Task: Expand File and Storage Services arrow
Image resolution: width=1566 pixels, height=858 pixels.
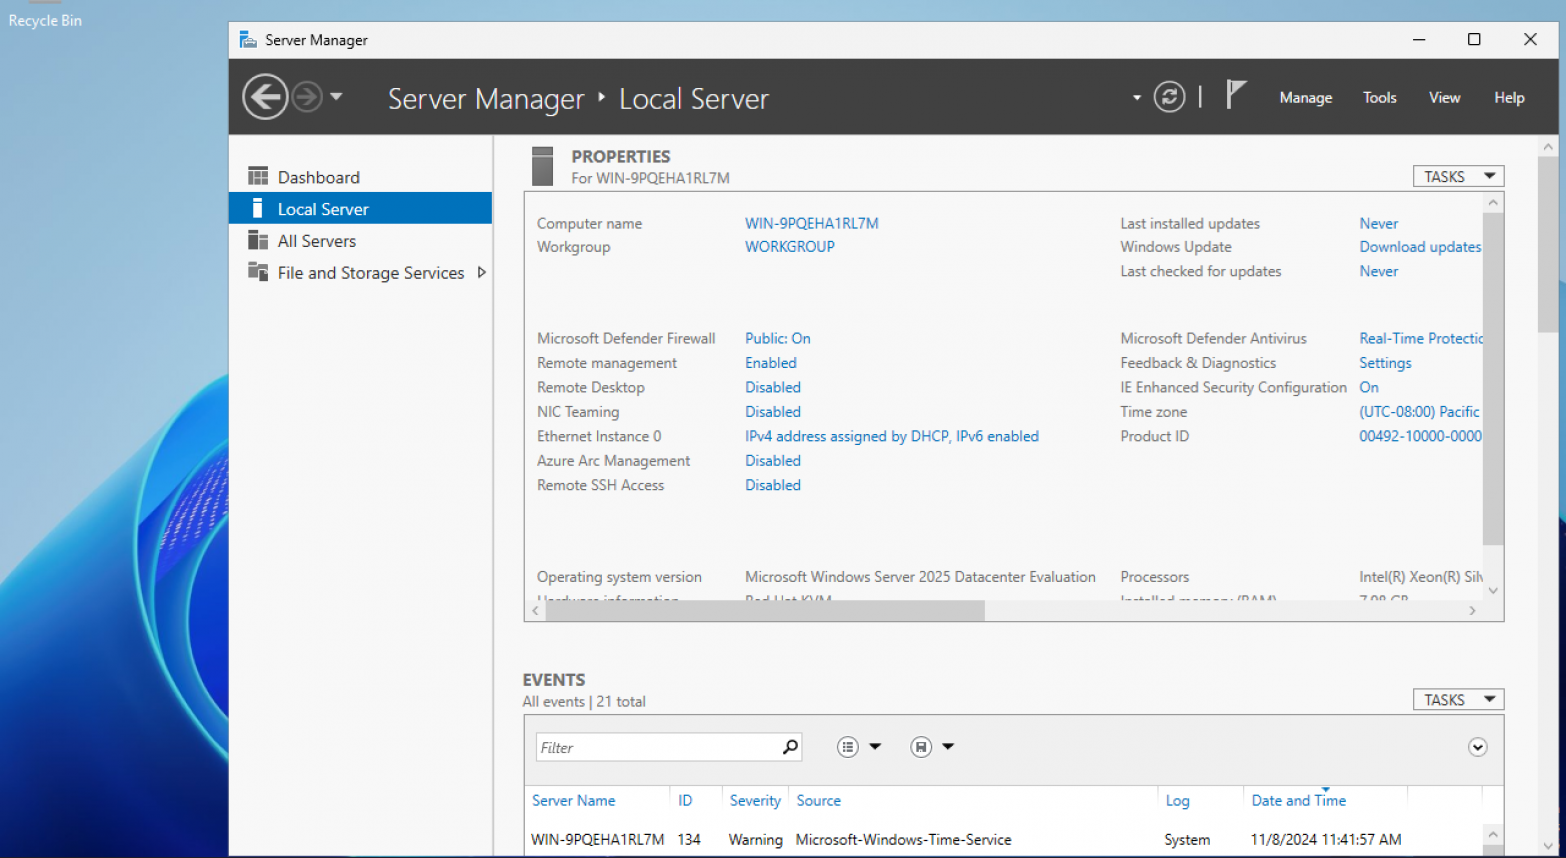Action: 482,272
